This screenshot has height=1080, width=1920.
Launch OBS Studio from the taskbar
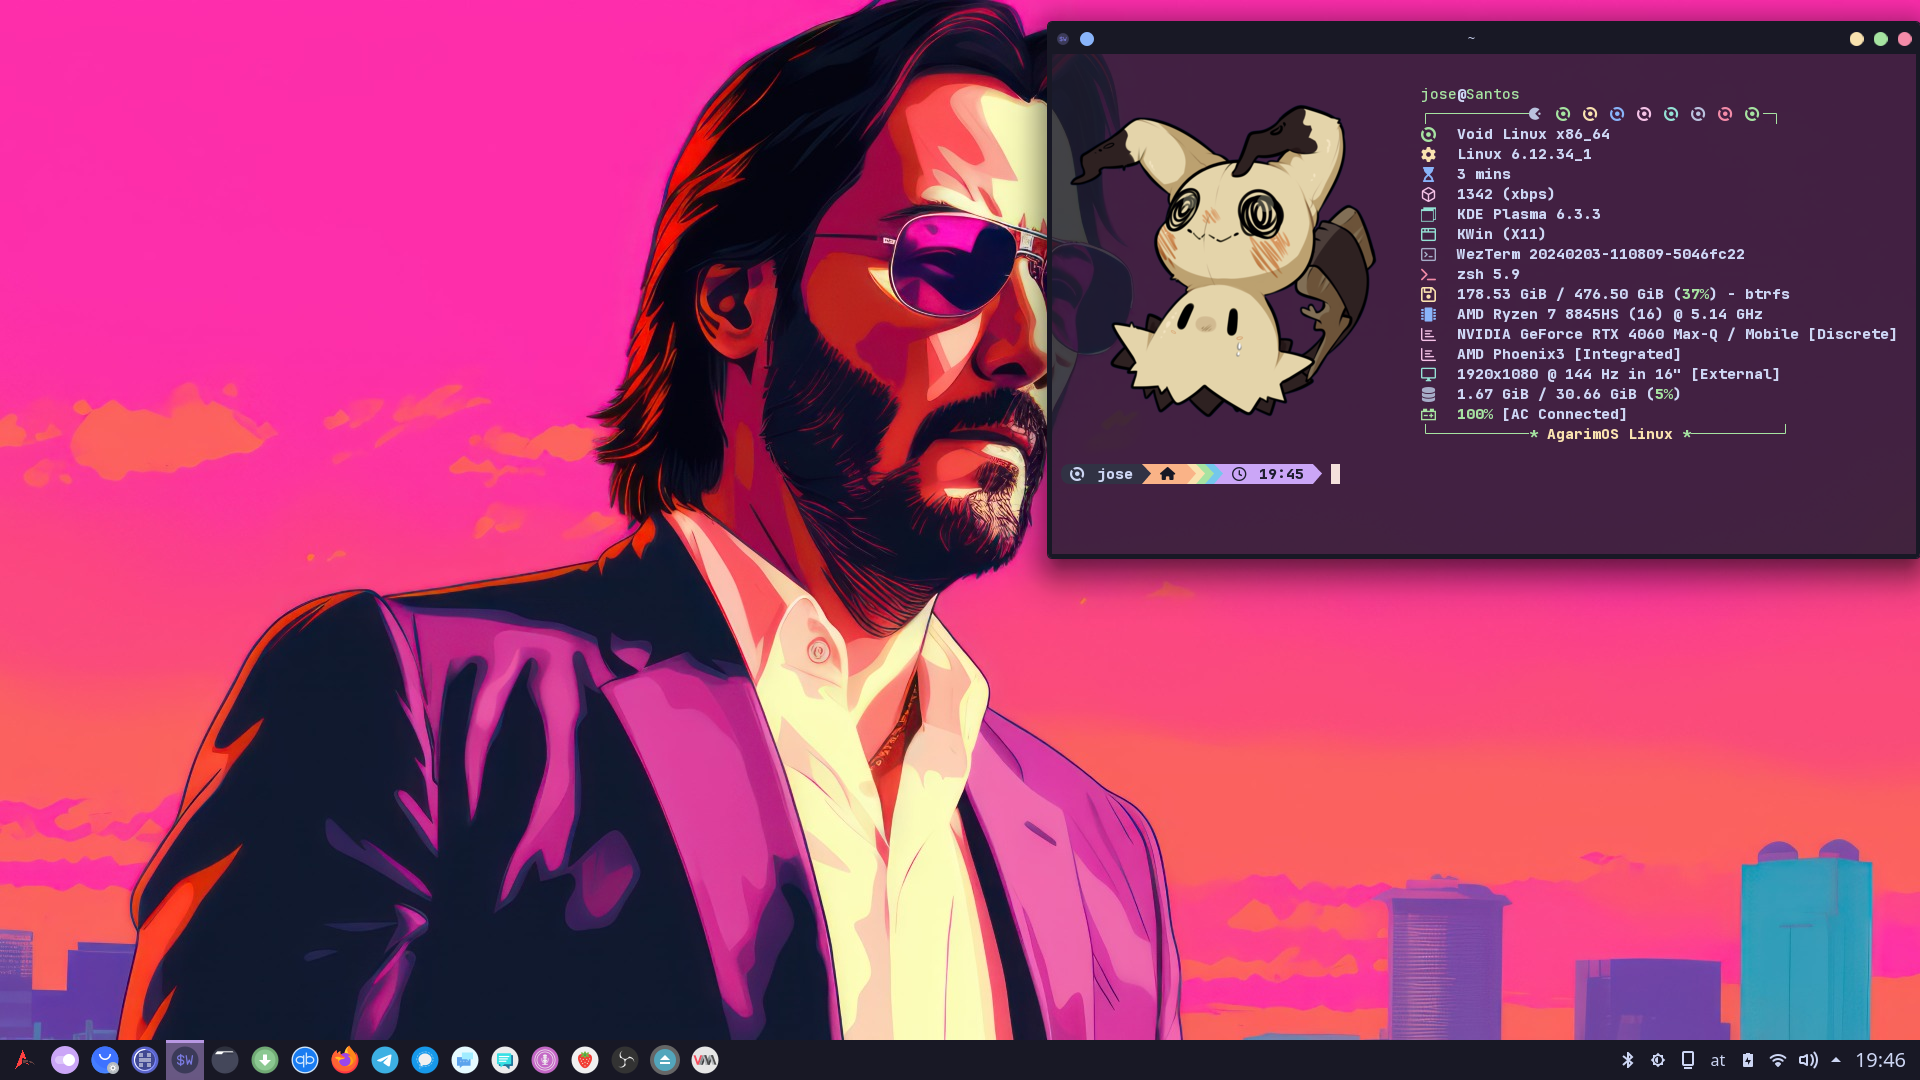625,1060
